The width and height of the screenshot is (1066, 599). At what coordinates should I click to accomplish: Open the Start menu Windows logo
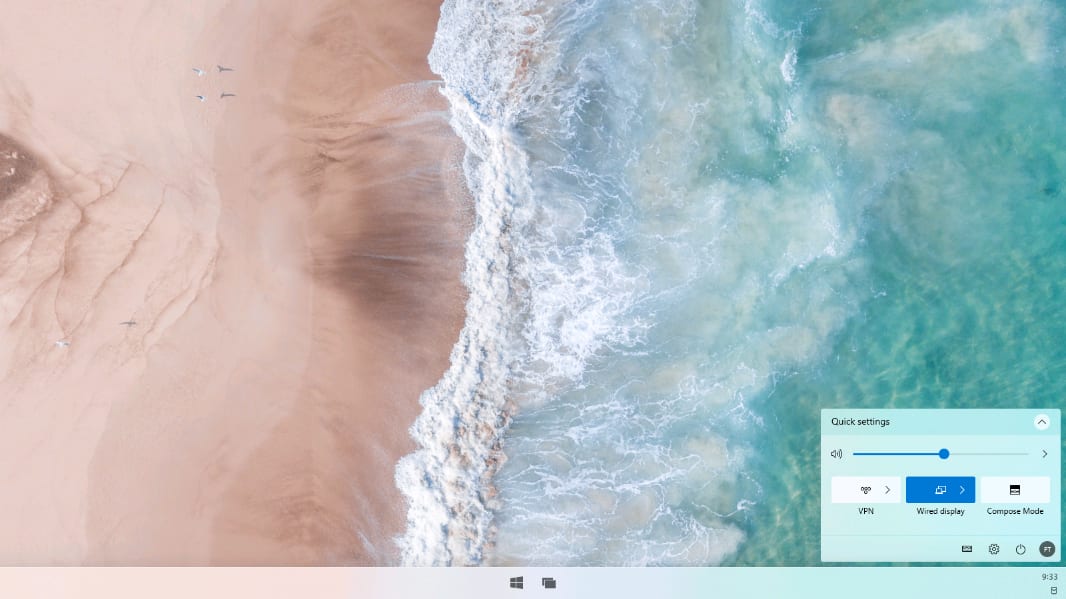pos(517,583)
